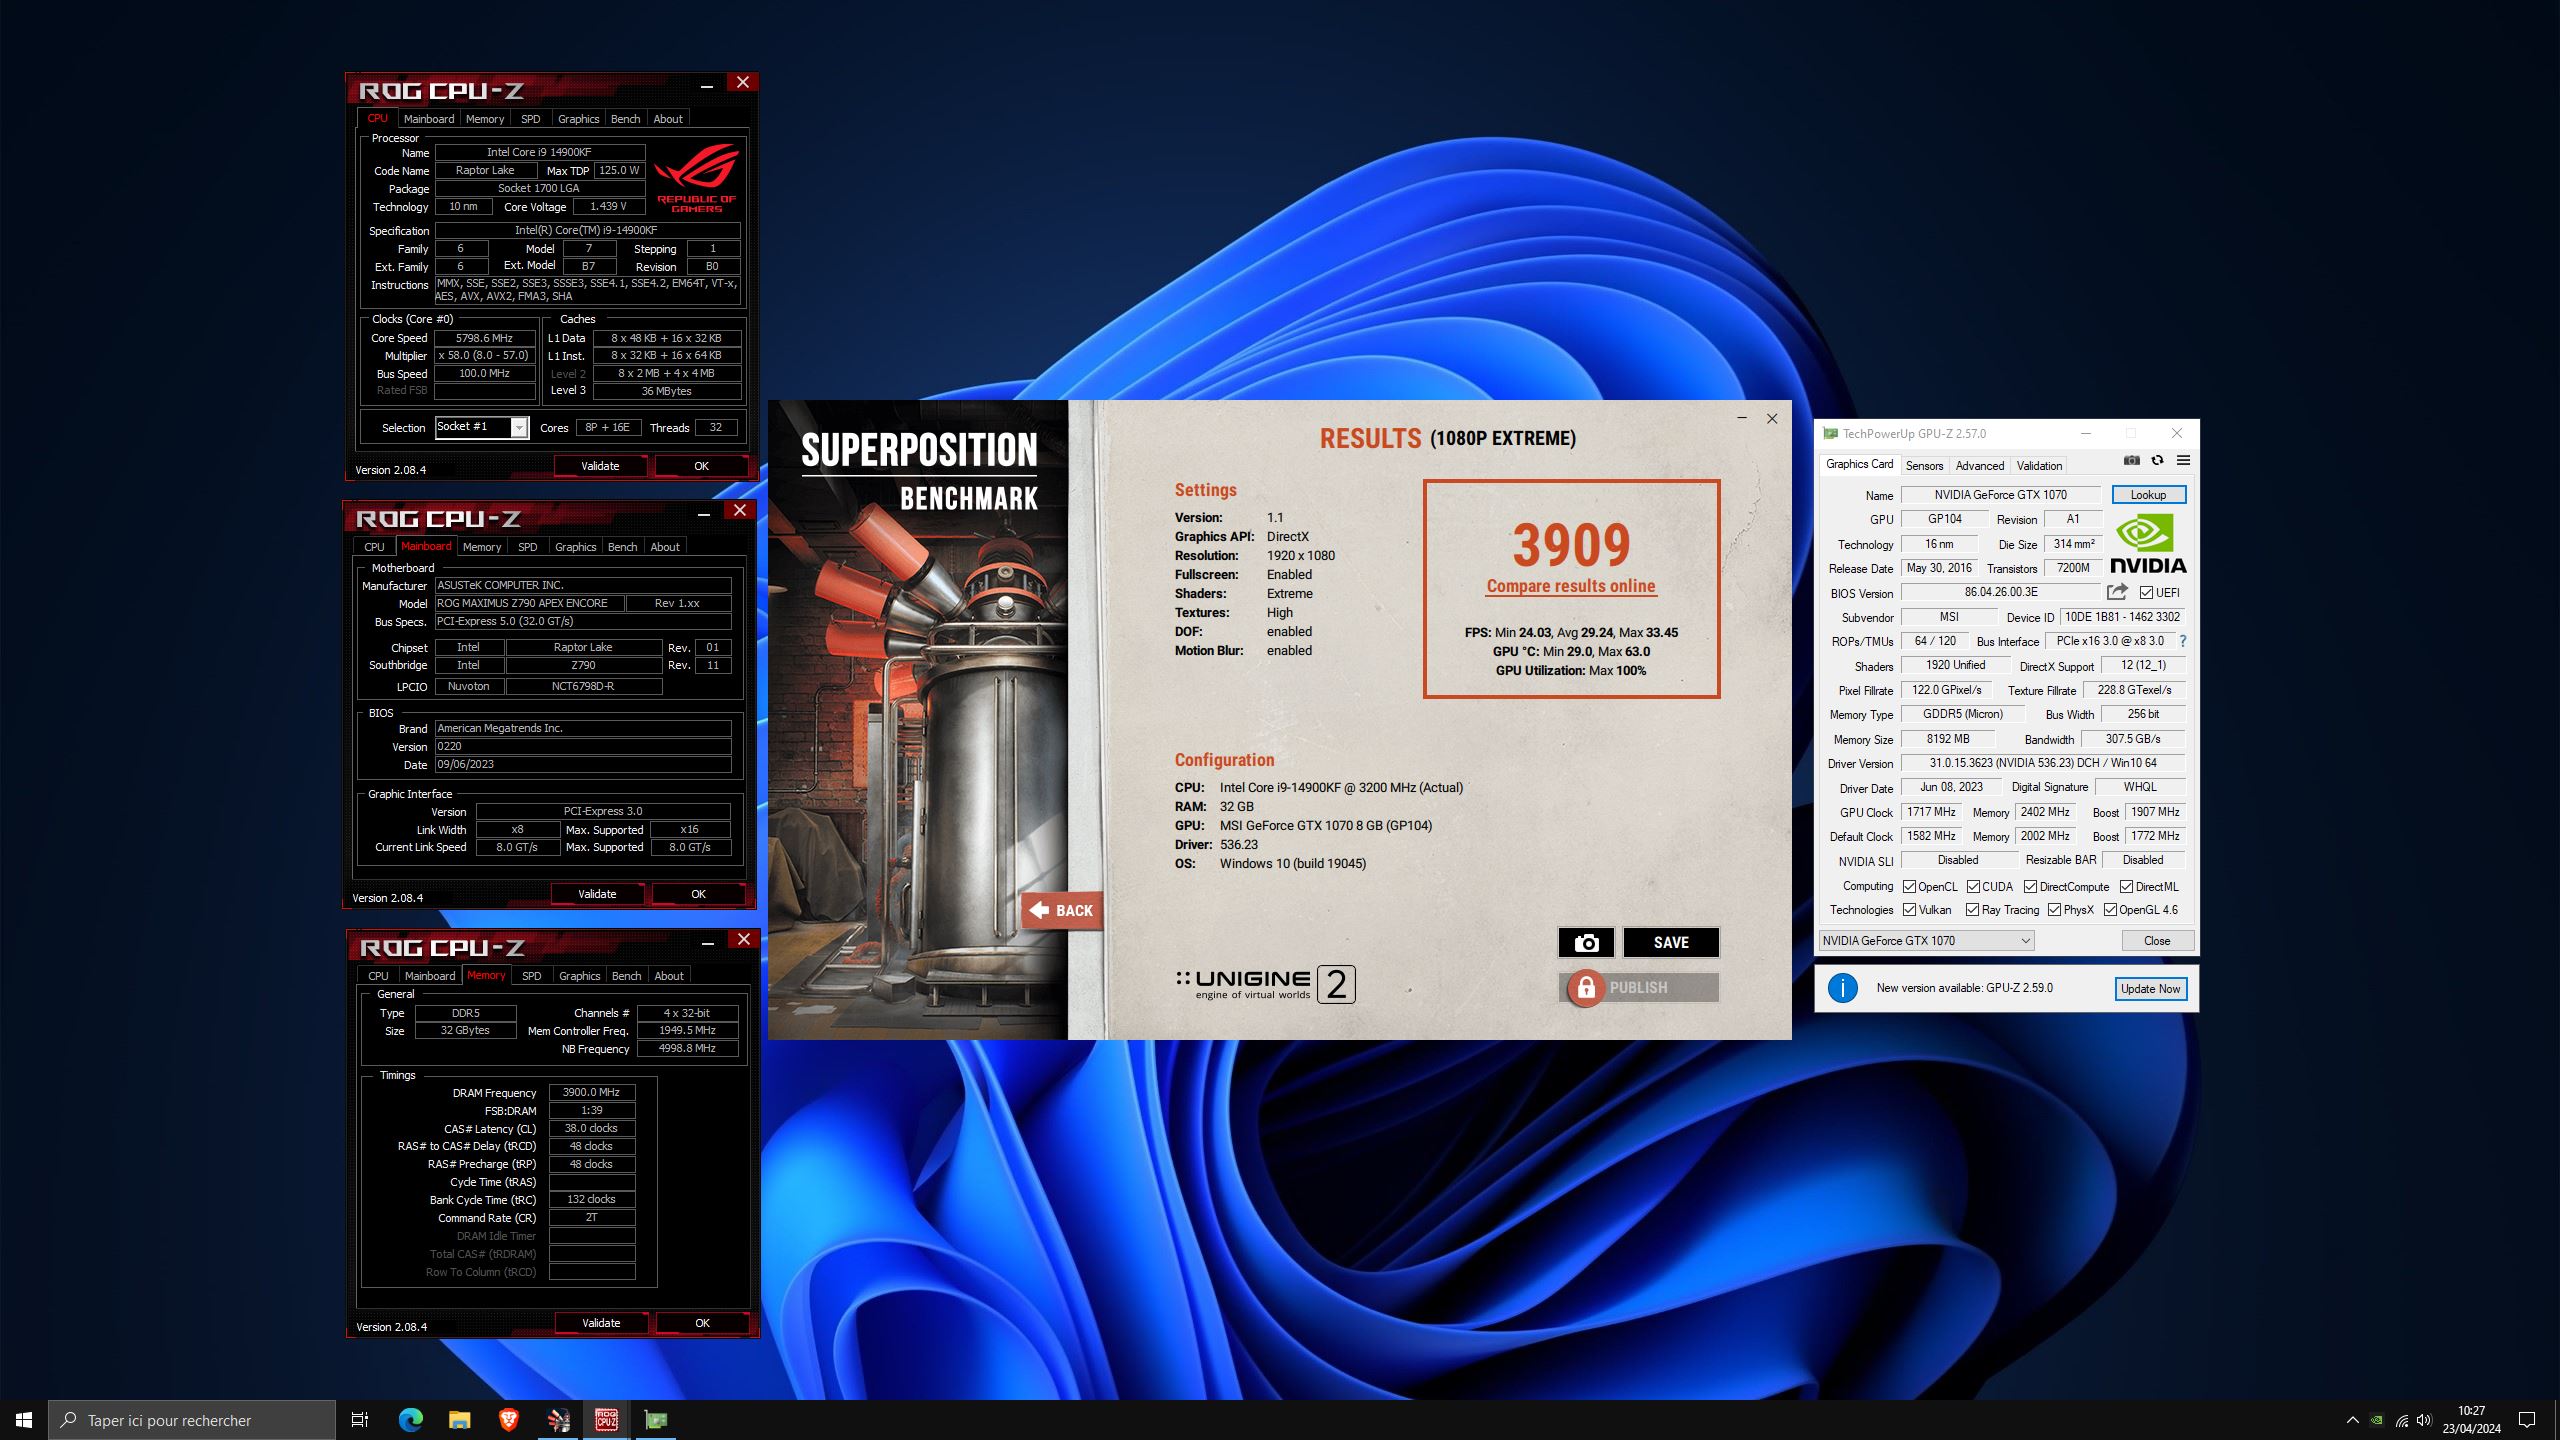Viewport: 2560px width, 1440px height.
Task: Toggle the PhysX checkbox
Action: coord(2054,910)
